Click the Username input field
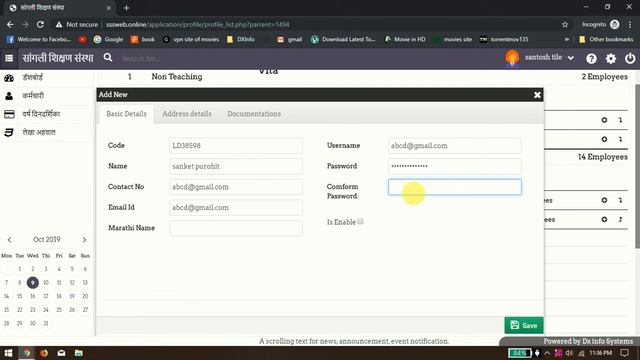 (455, 146)
